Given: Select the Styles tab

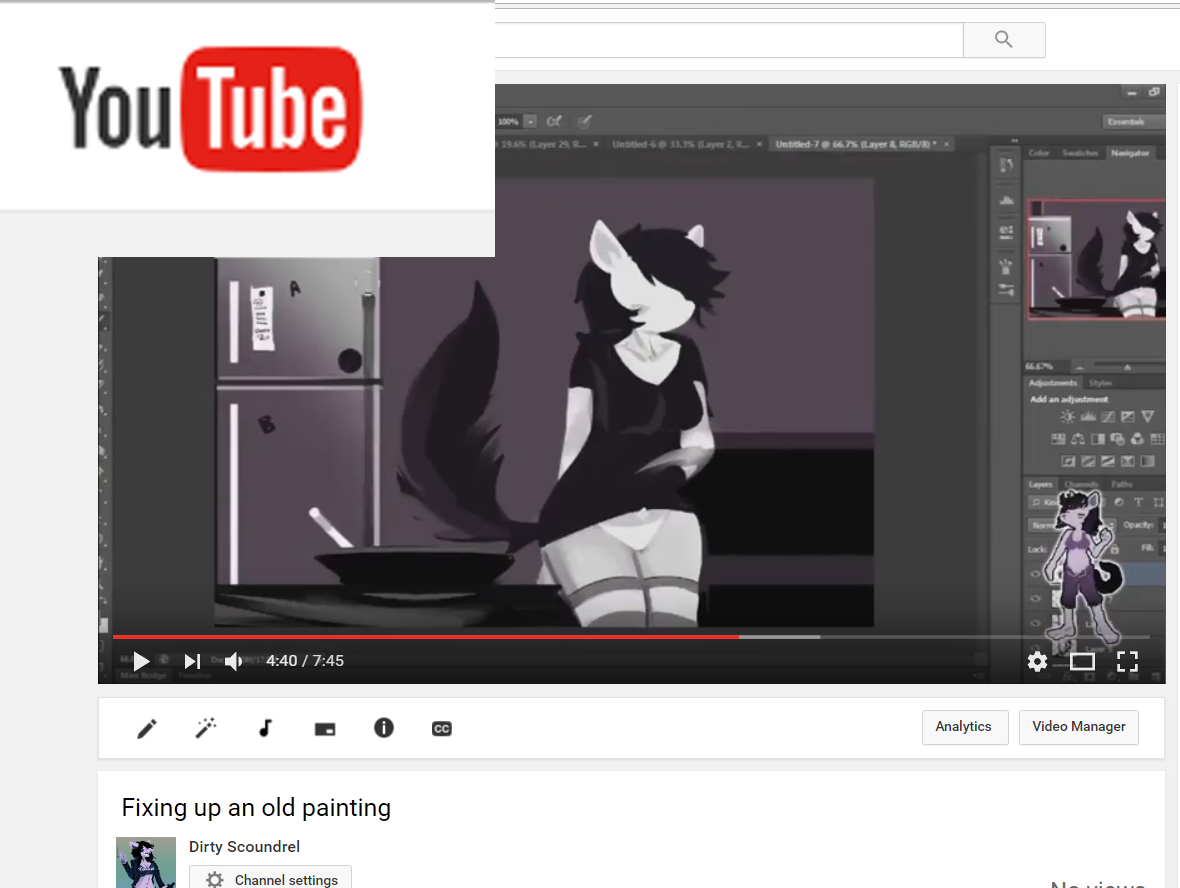Looking at the screenshot, I should pyautogui.click(x=1100, y=383).
